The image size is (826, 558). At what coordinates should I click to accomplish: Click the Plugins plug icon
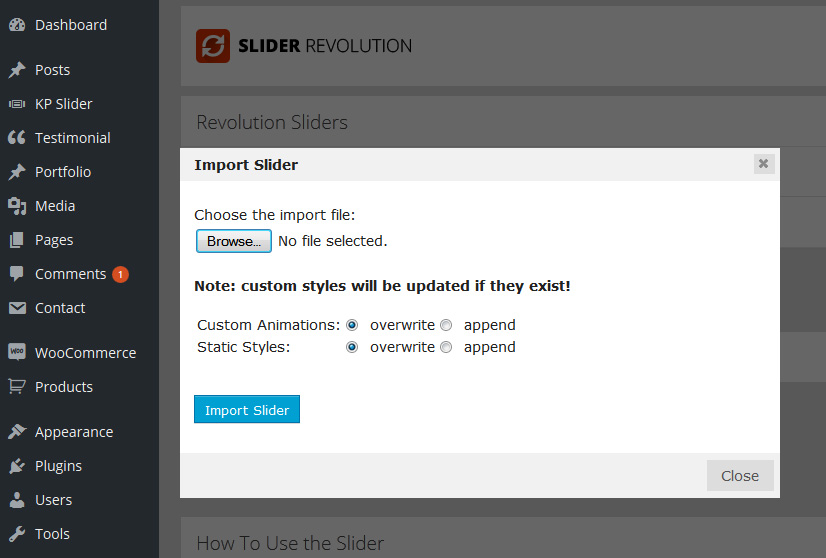click(17, 466)
